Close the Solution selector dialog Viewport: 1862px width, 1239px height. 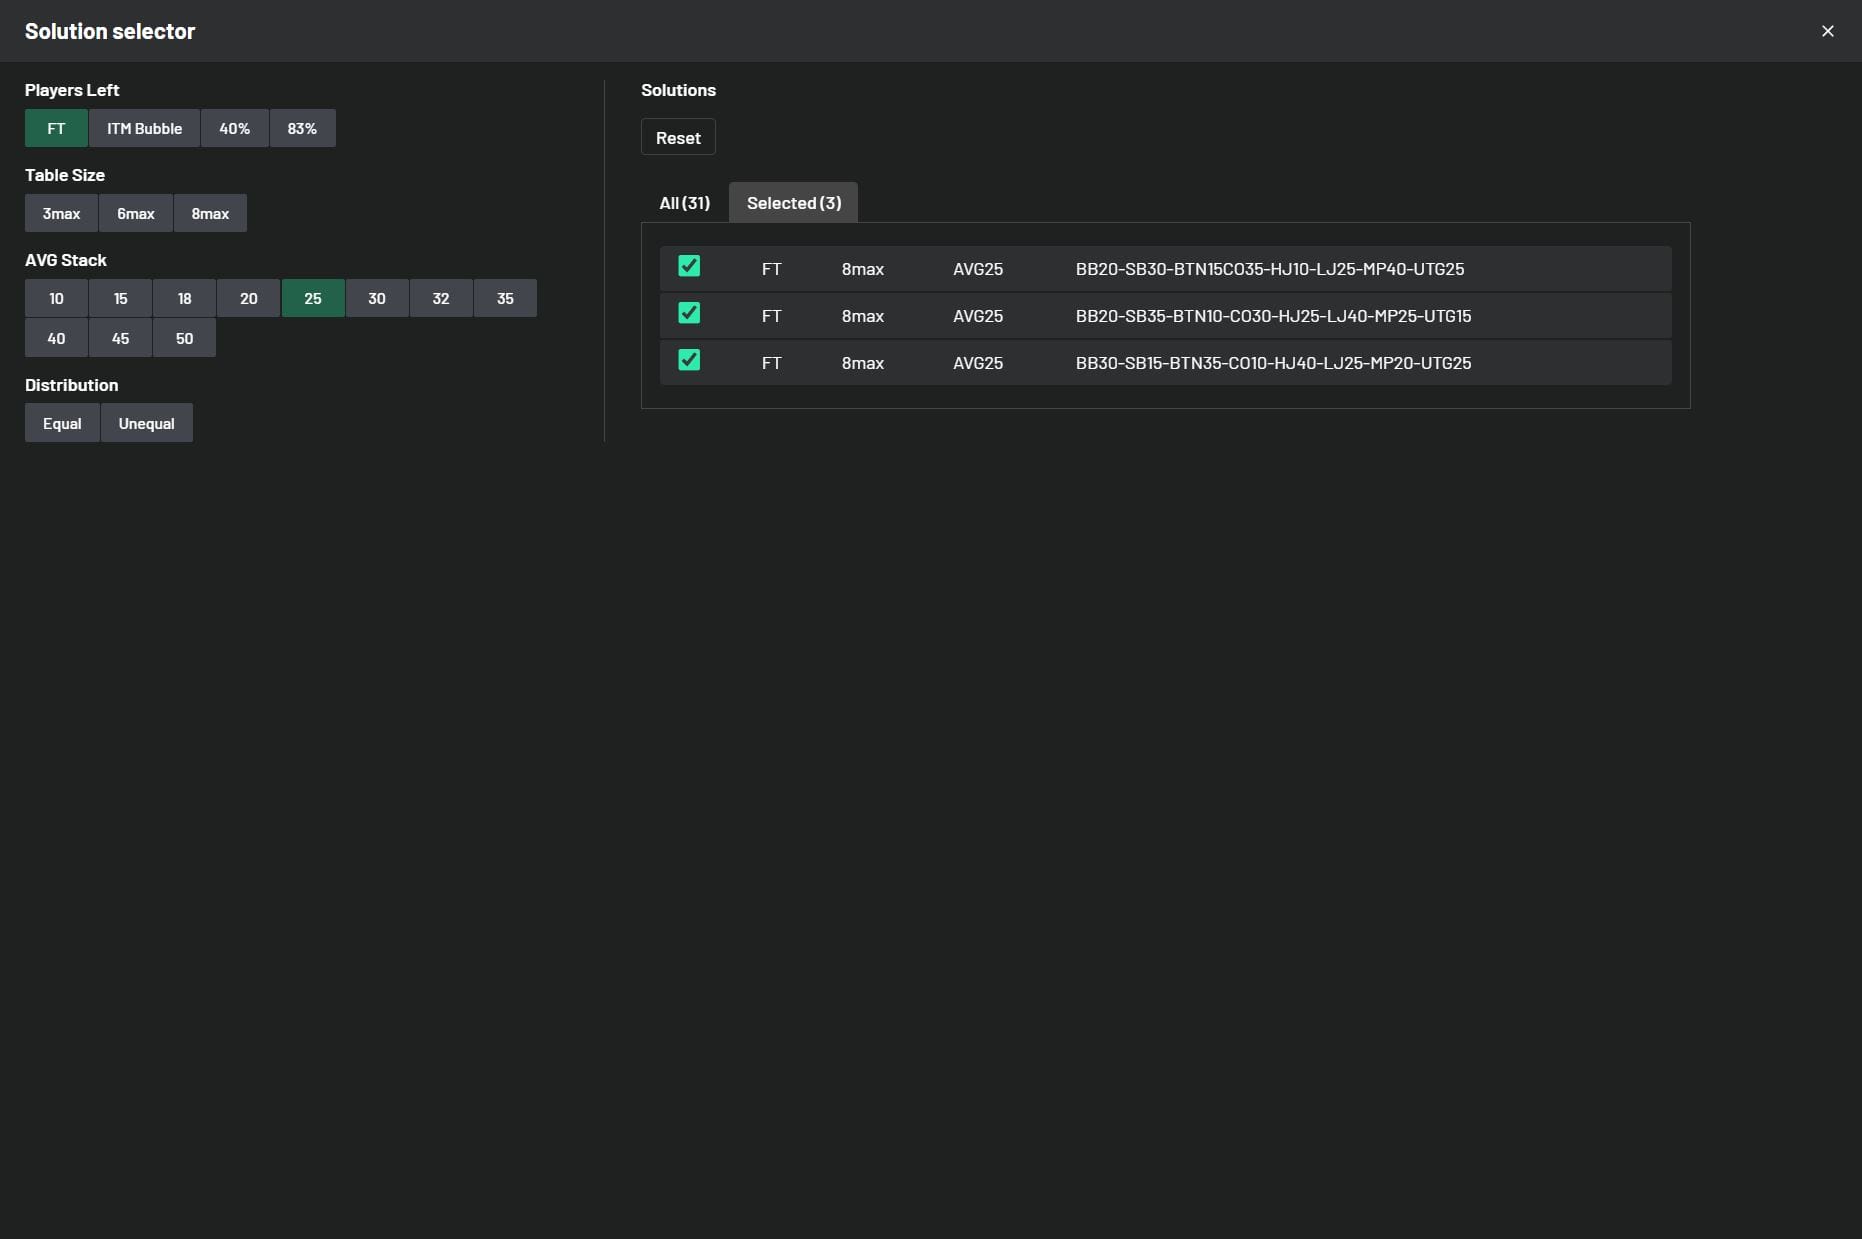pyautogui.click(x=1827, y=31)
